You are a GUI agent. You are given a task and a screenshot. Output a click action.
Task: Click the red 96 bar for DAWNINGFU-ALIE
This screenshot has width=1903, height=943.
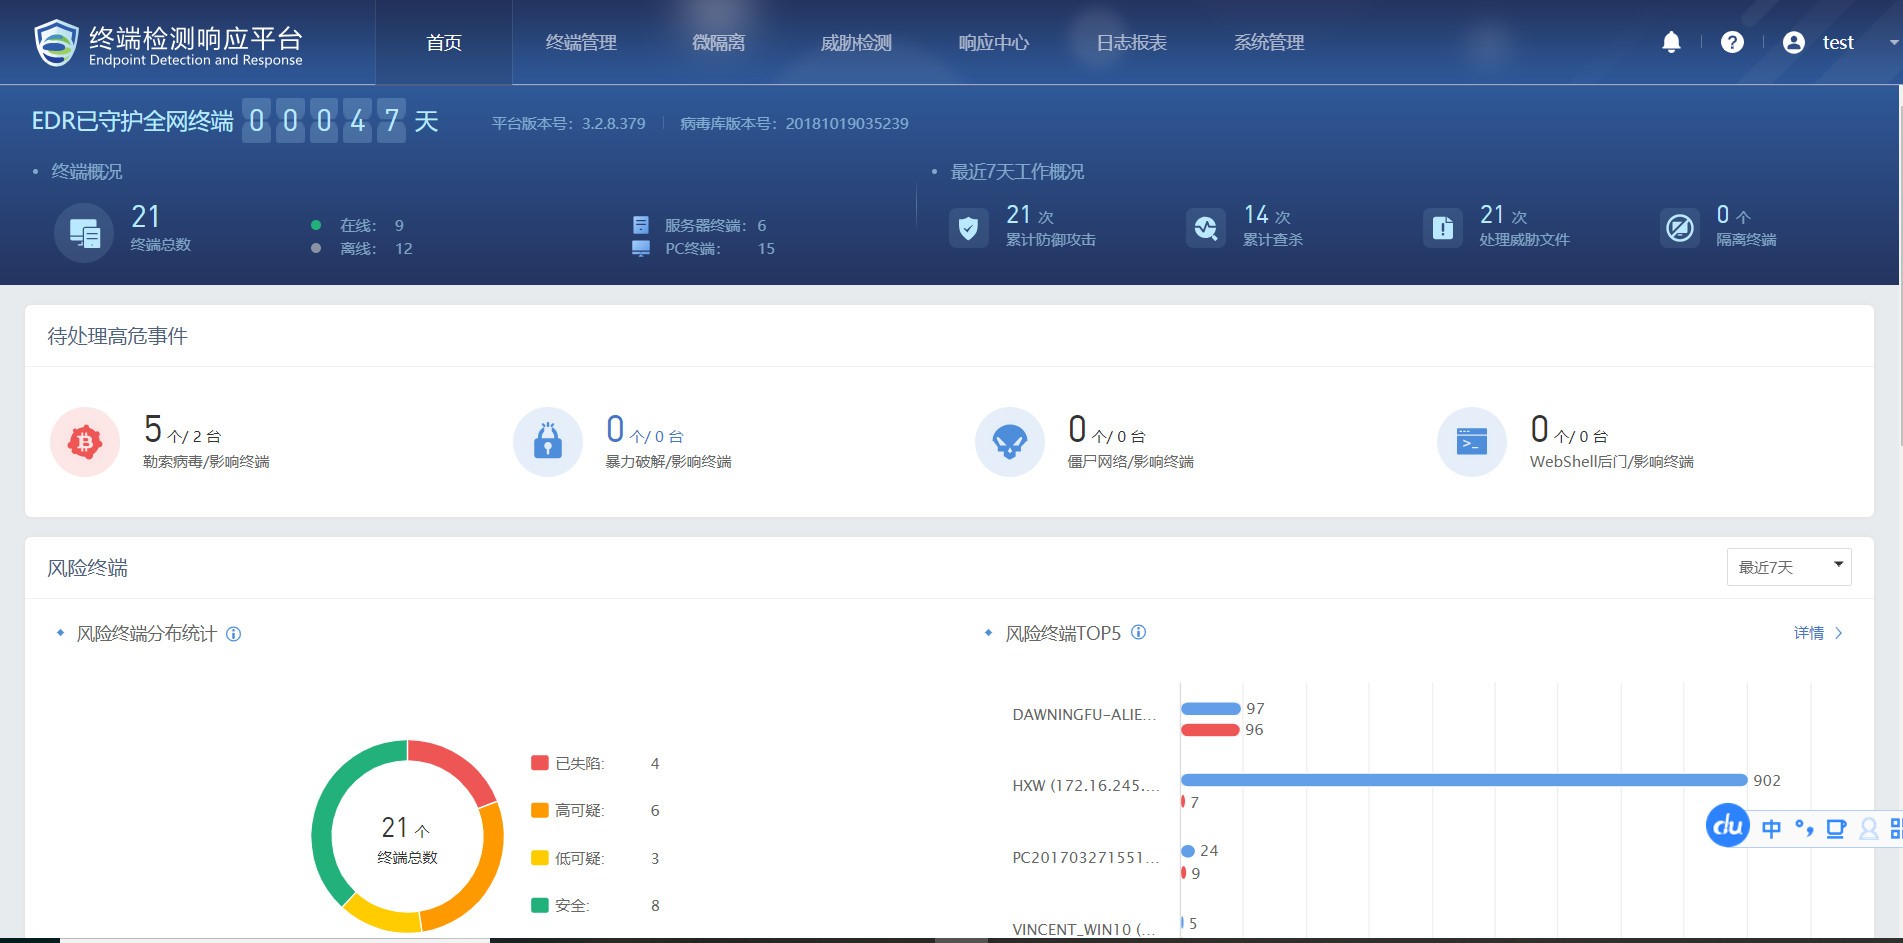[x=1210, y=730]
